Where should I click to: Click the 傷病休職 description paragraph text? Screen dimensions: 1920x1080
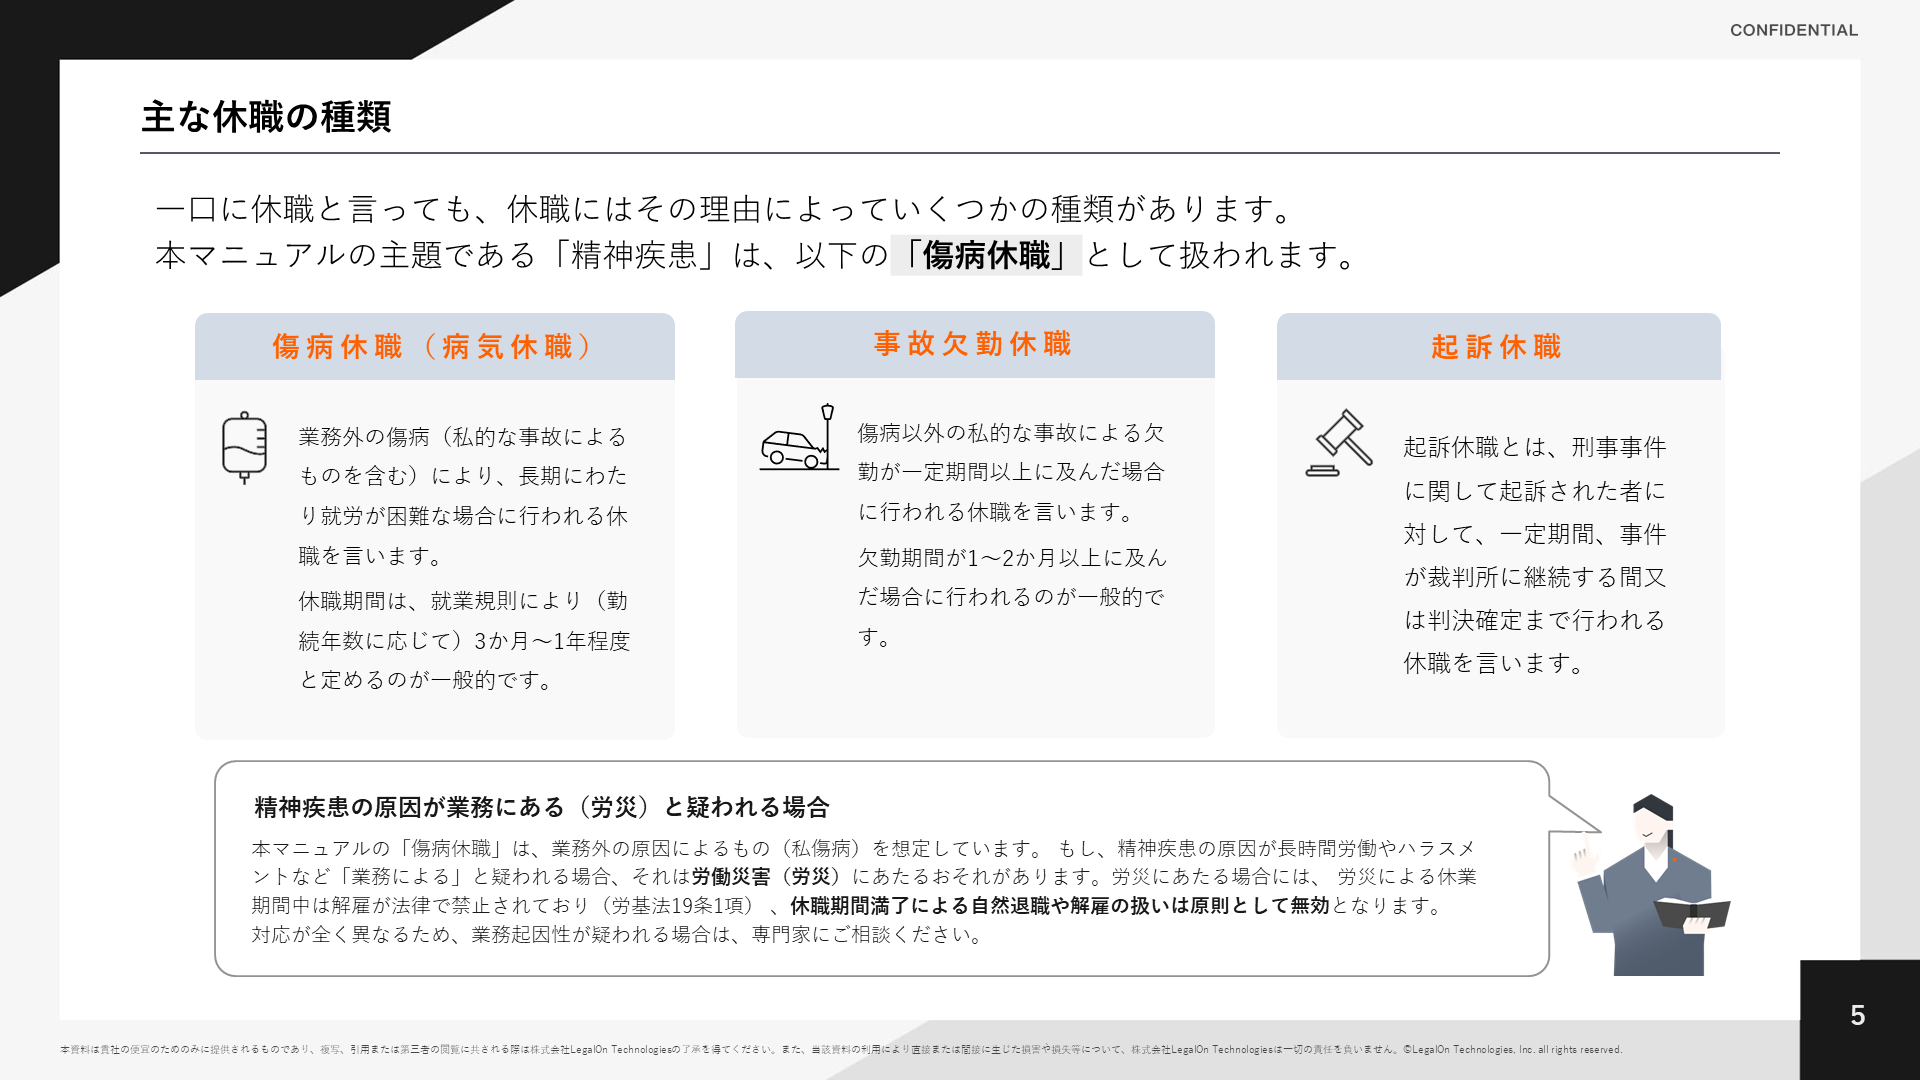tap(463, 496)
